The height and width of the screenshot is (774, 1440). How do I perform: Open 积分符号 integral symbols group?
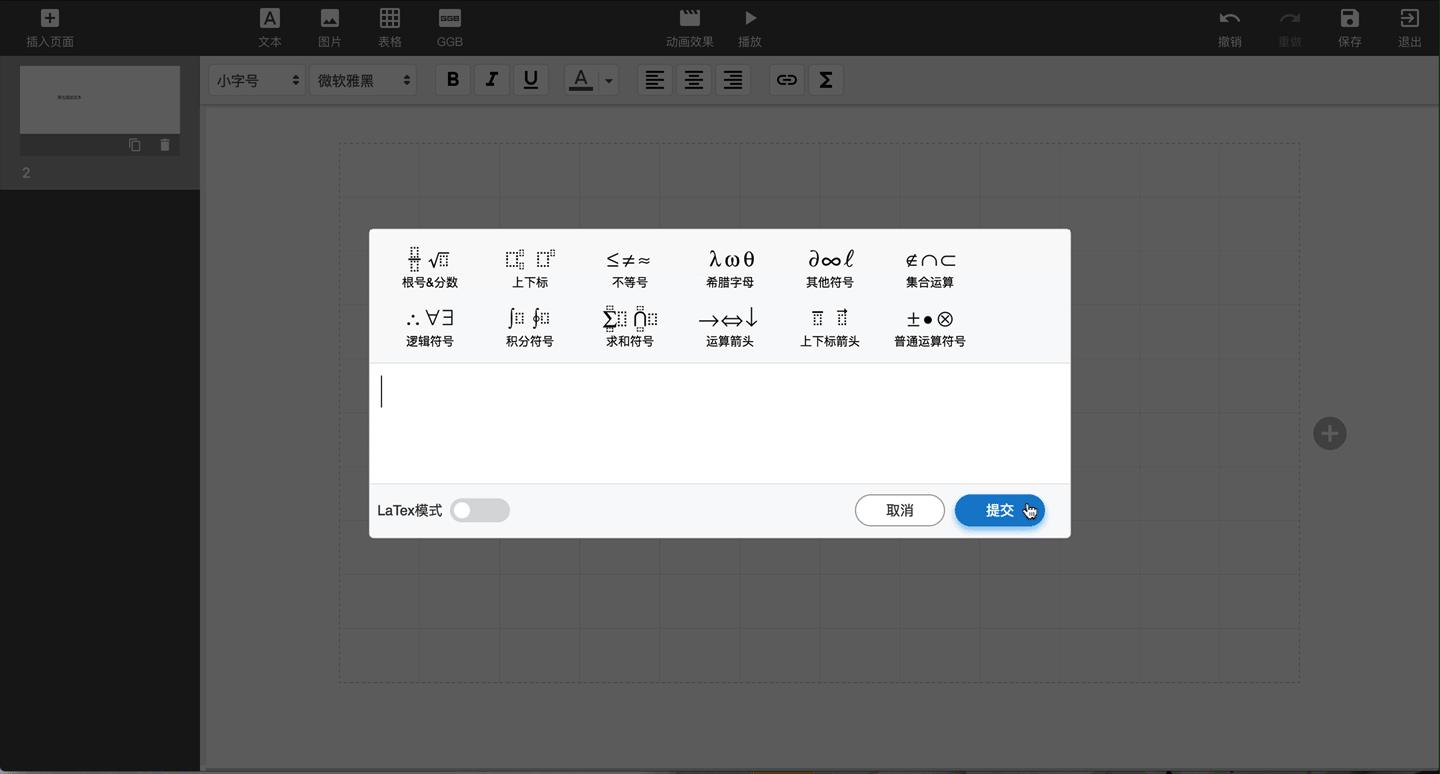pos(530,327)
